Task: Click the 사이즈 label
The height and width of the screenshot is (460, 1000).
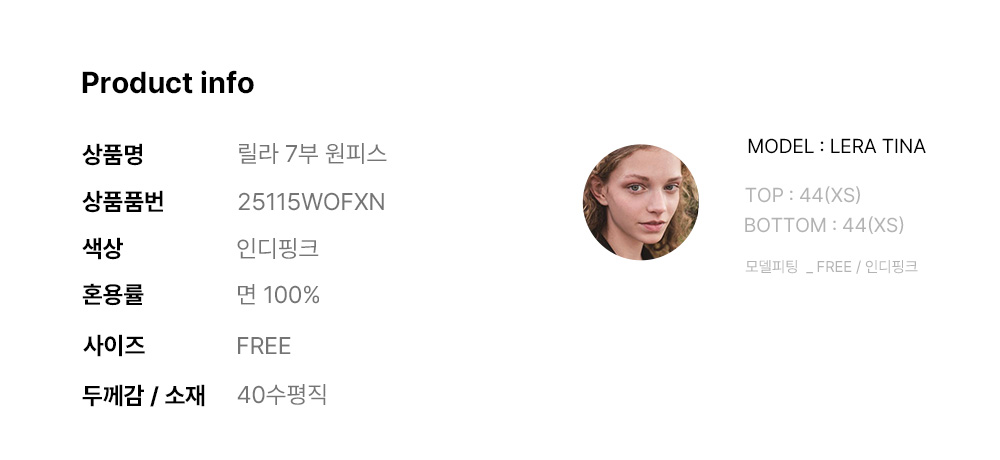Action: 114,346
